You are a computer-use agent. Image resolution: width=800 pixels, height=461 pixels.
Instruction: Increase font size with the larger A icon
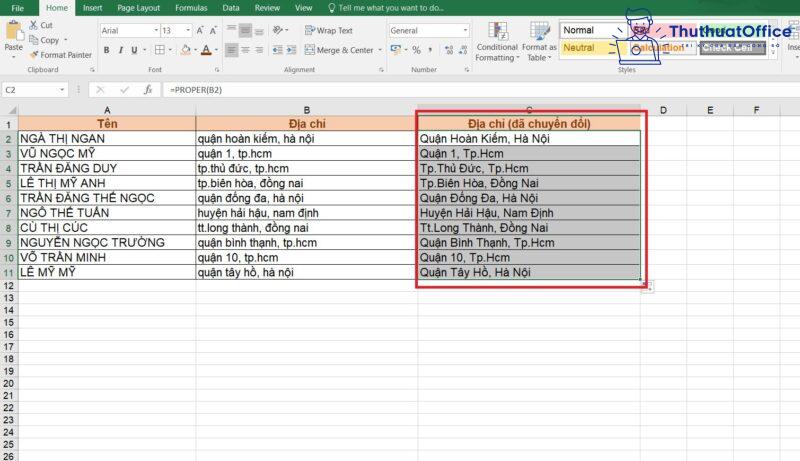(x=200, y=31)
